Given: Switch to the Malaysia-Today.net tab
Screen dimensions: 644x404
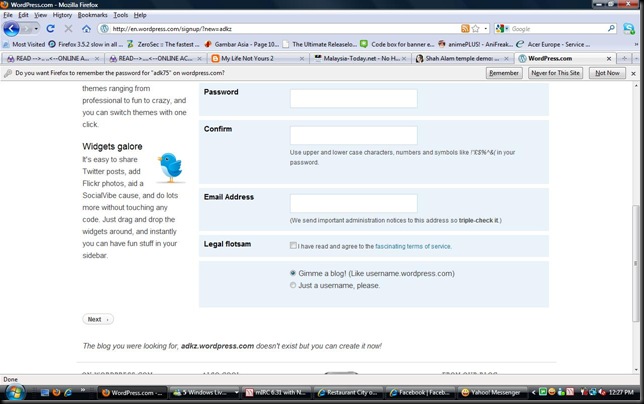Looking at the screenshot, I should tap(360, 59).
